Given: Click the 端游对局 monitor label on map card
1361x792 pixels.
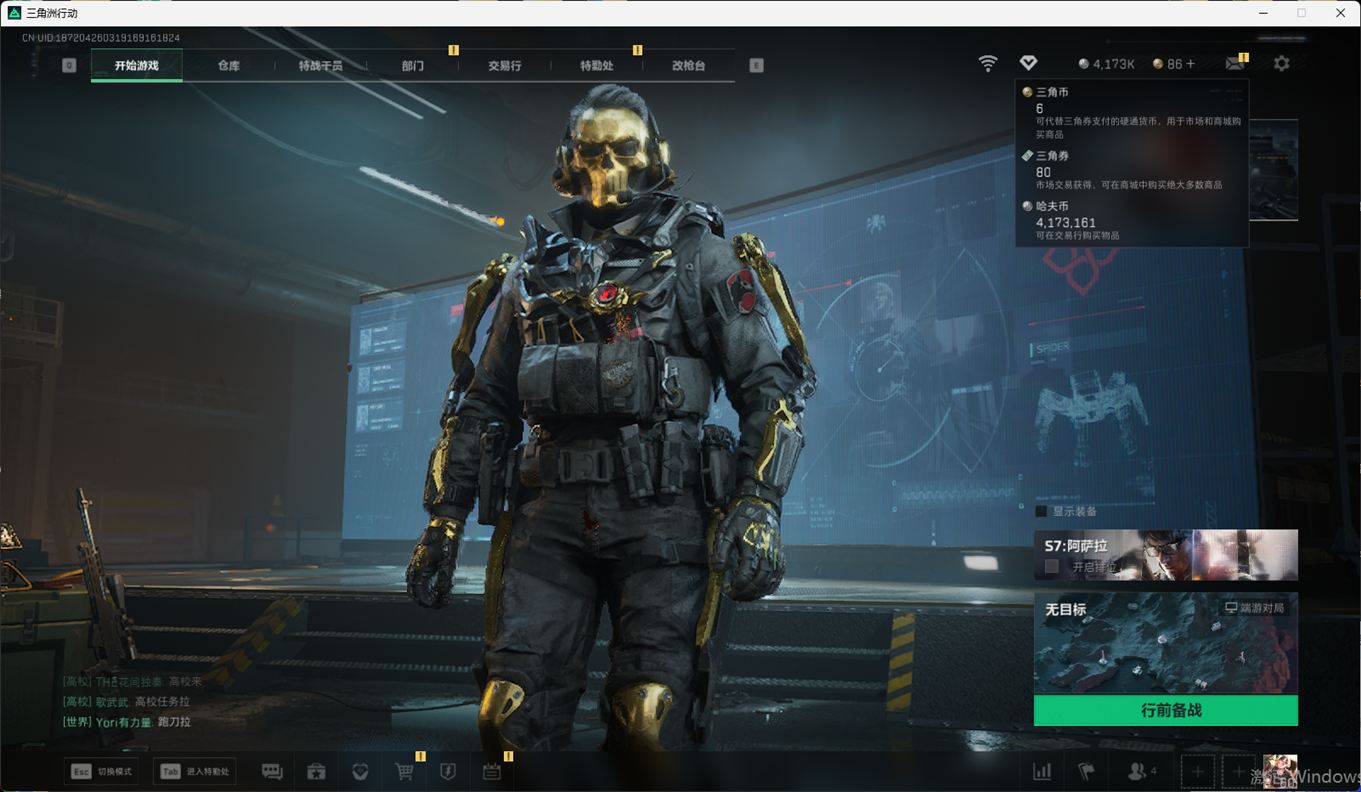Looking at the screenshot, I should [1255, 608].
